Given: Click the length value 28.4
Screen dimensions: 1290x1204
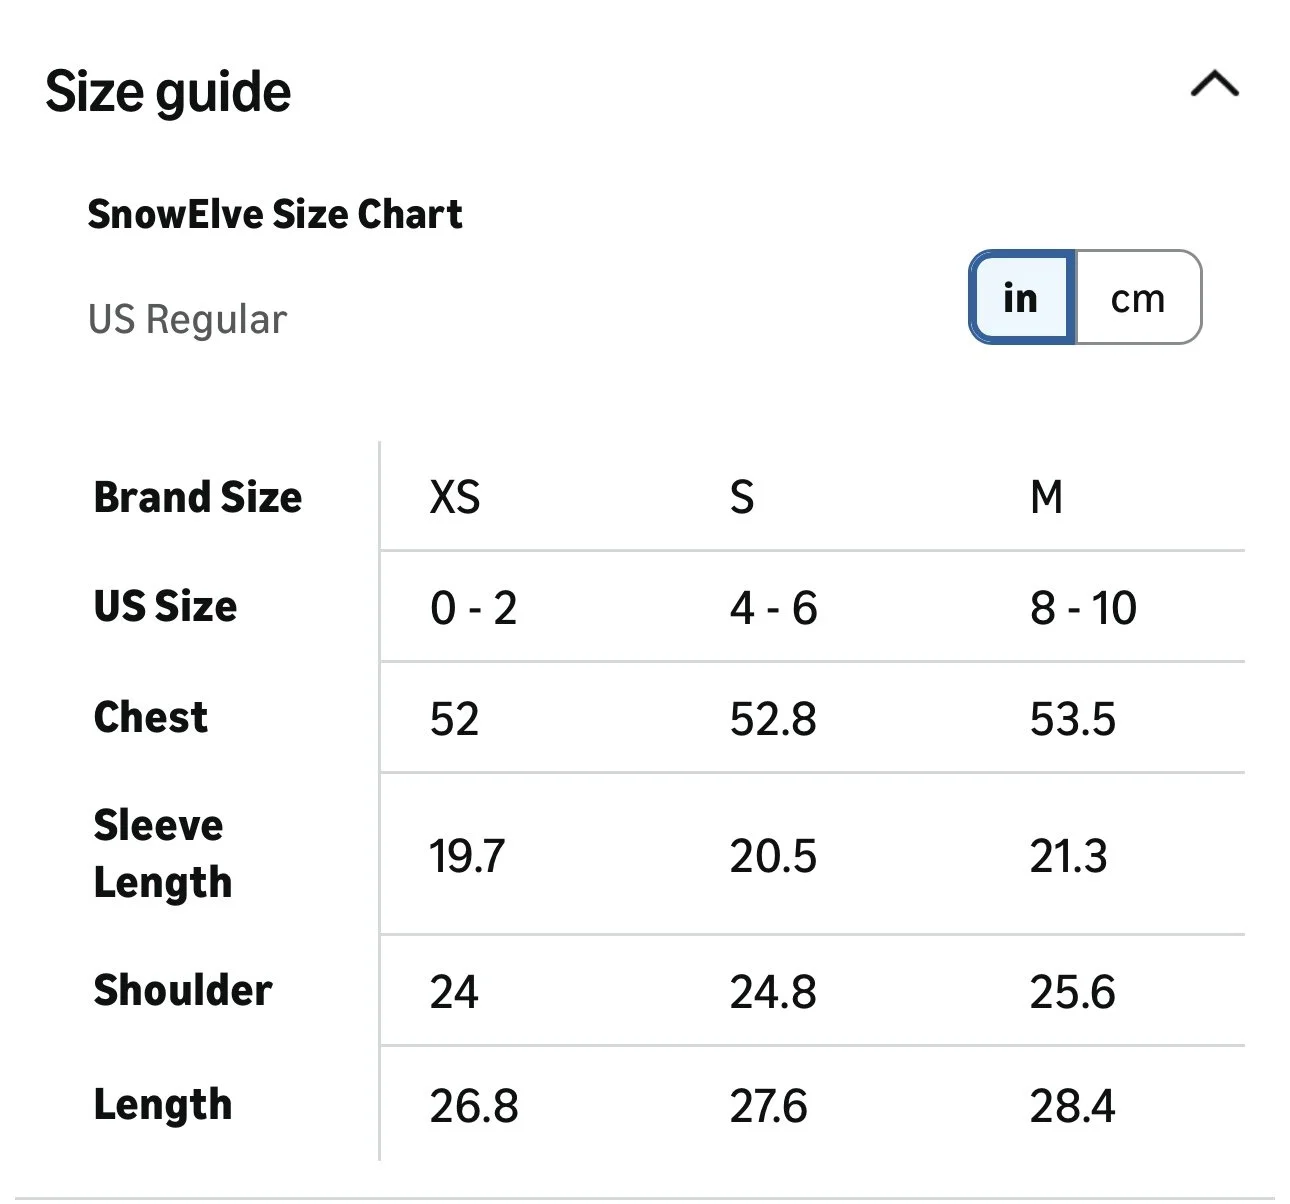Looking at the screenshot, I should click(x=1073, y=1106).
